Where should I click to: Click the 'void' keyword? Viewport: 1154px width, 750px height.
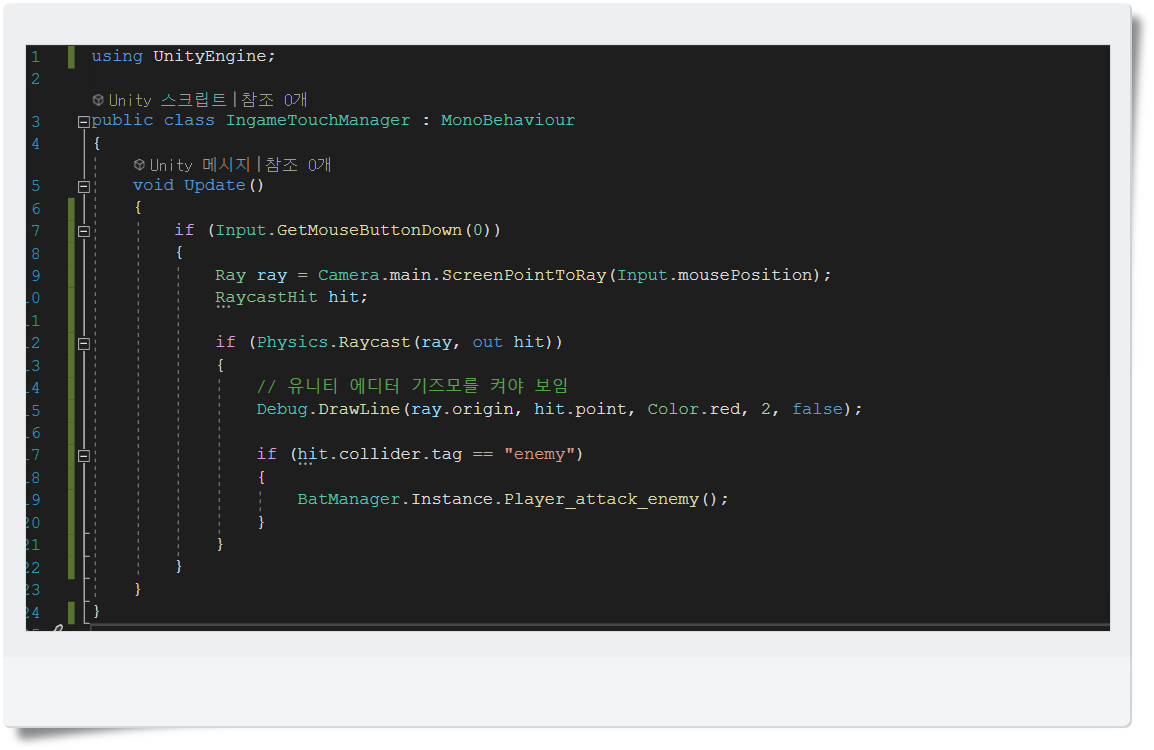tap(153, 185)
